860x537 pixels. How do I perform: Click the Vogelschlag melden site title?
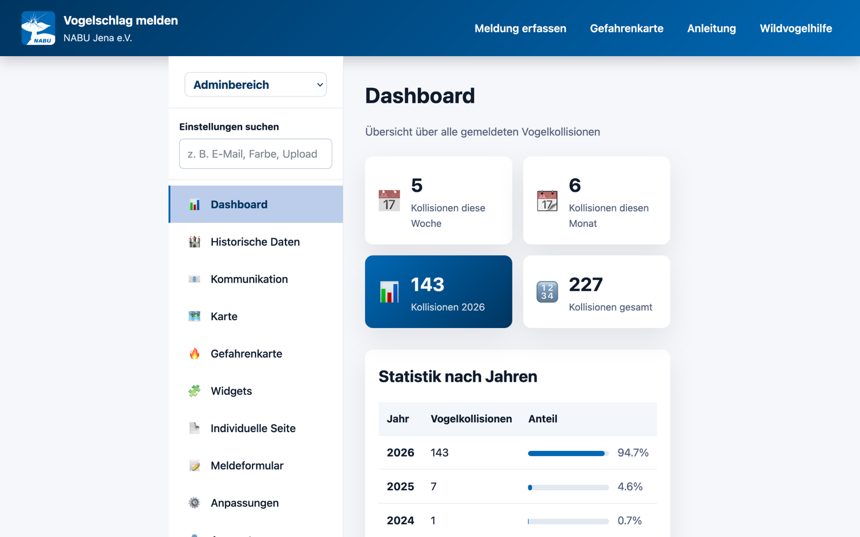(x=121, y=21)
